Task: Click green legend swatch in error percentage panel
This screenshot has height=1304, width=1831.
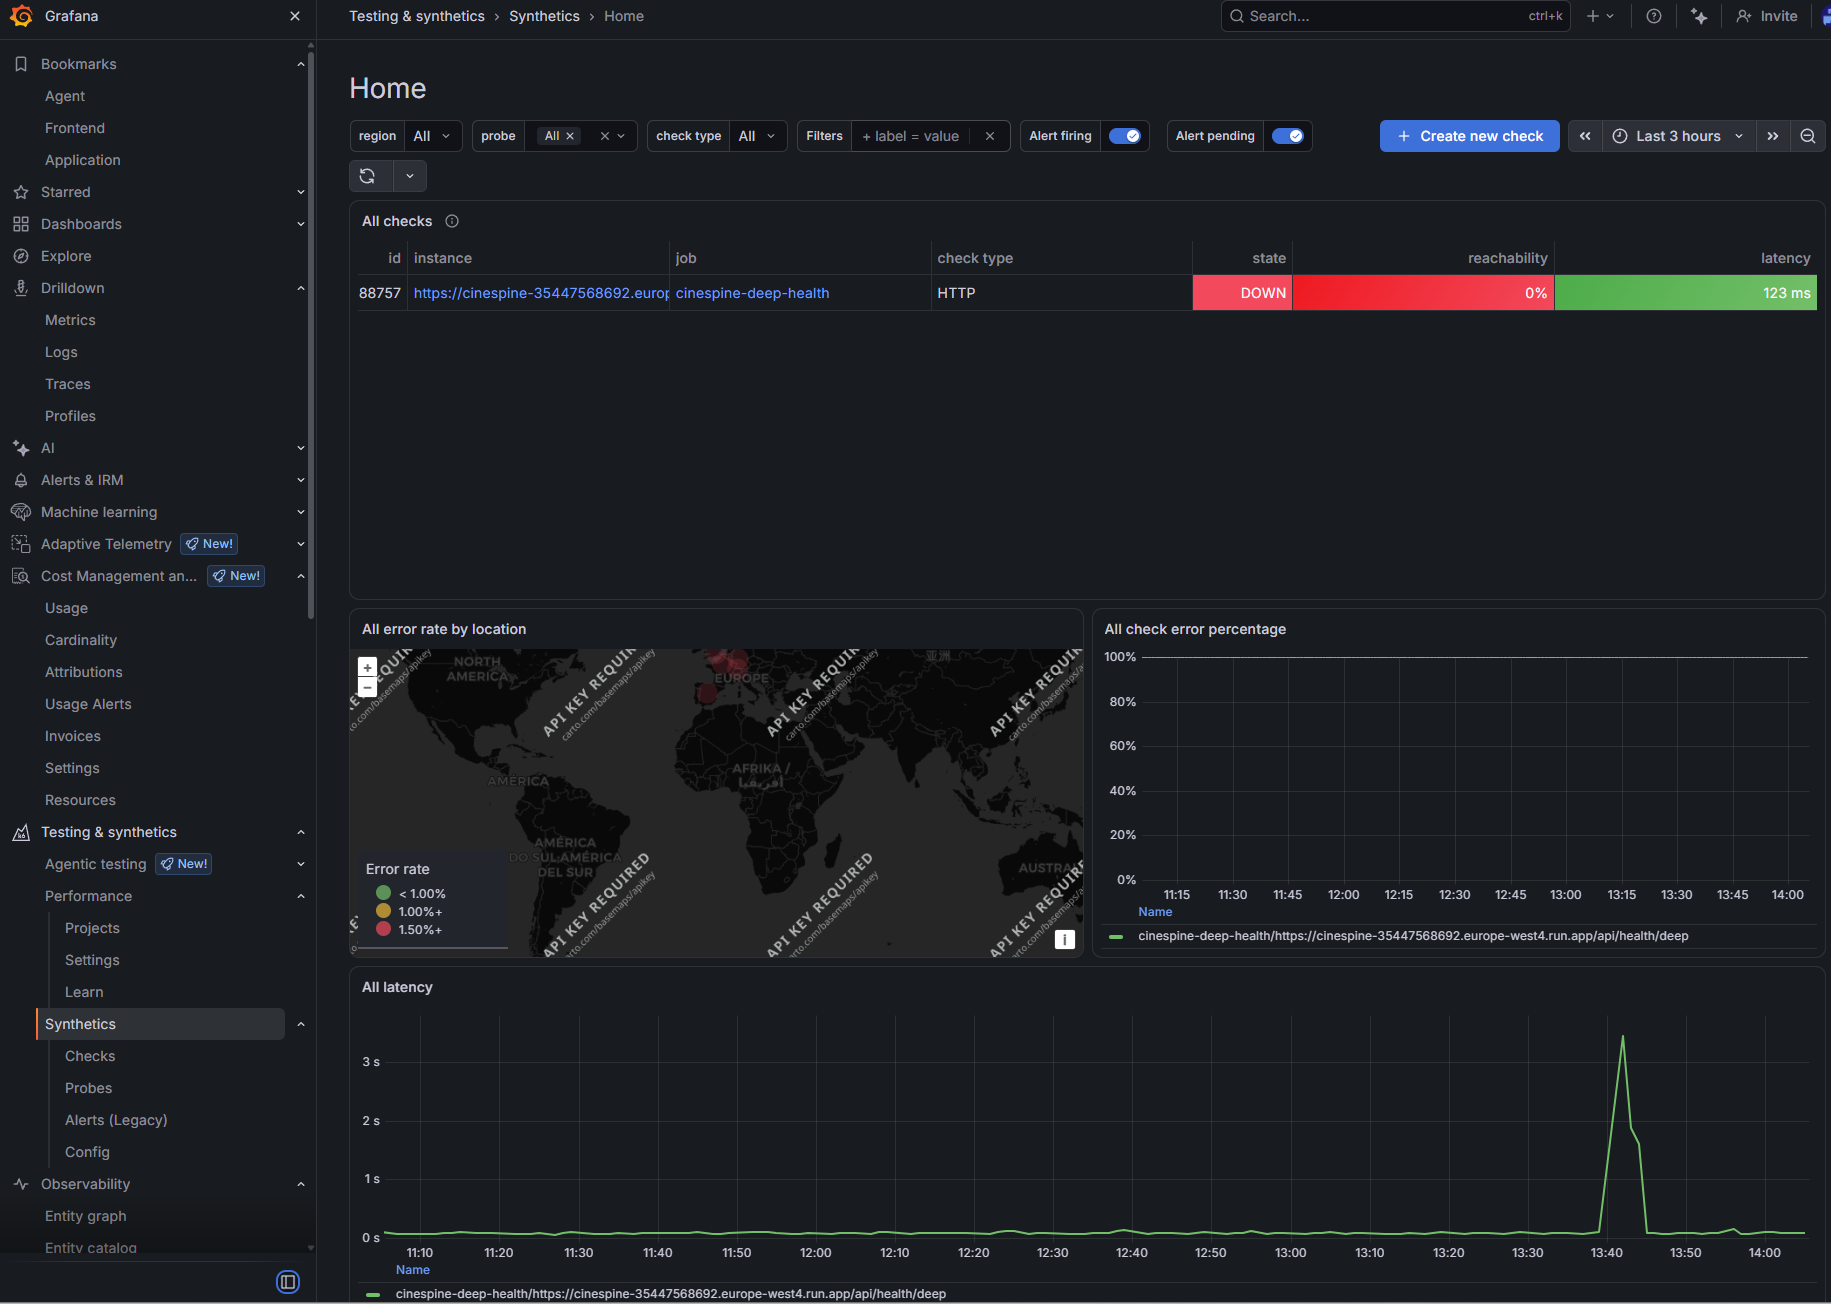Action: (1116, 937)
